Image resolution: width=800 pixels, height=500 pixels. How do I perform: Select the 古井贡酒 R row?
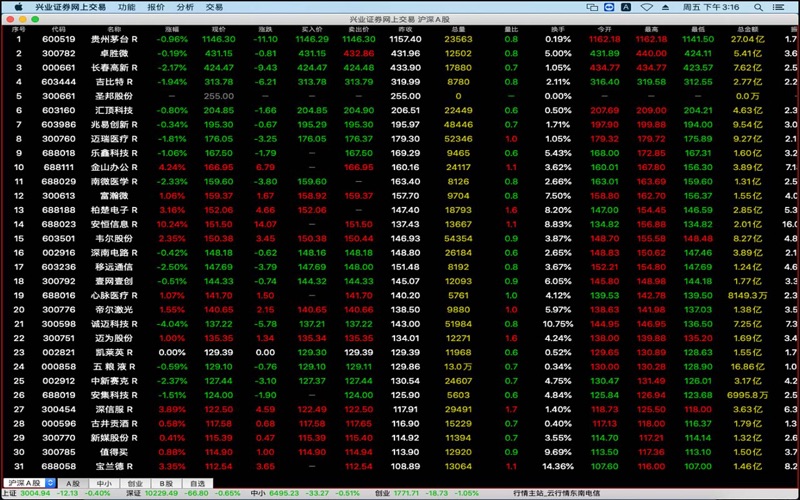point(400,424)
